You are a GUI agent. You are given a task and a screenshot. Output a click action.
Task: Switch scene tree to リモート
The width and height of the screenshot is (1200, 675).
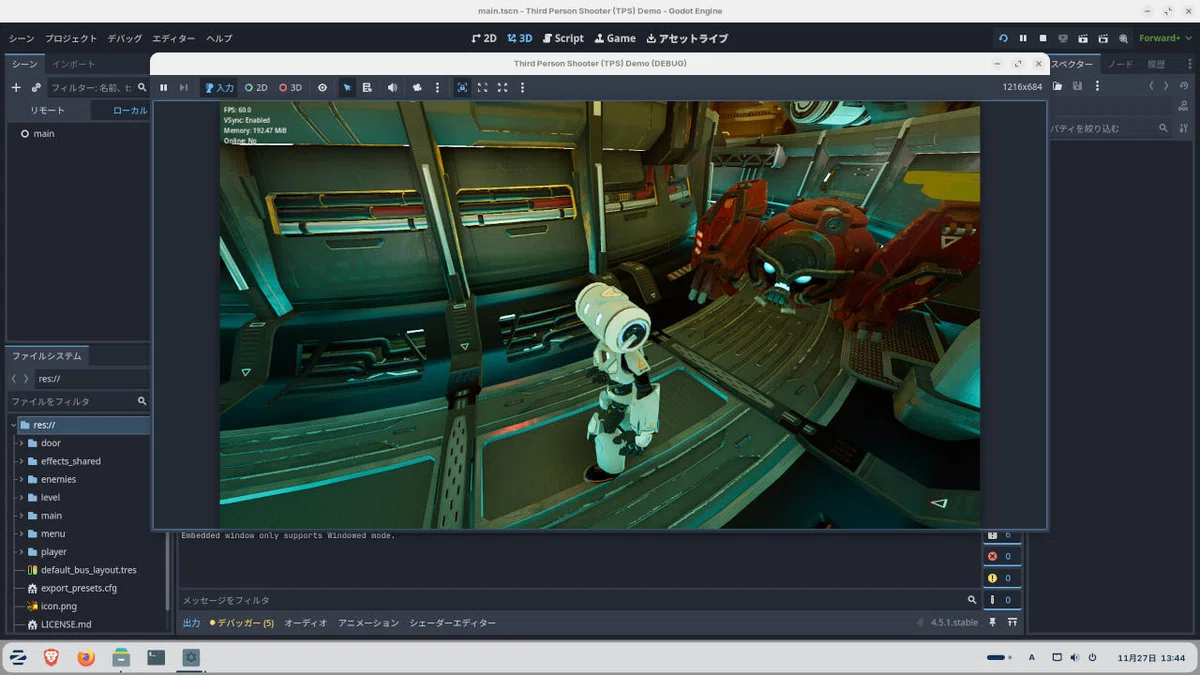pyautogui.click(x=47, y=110)
